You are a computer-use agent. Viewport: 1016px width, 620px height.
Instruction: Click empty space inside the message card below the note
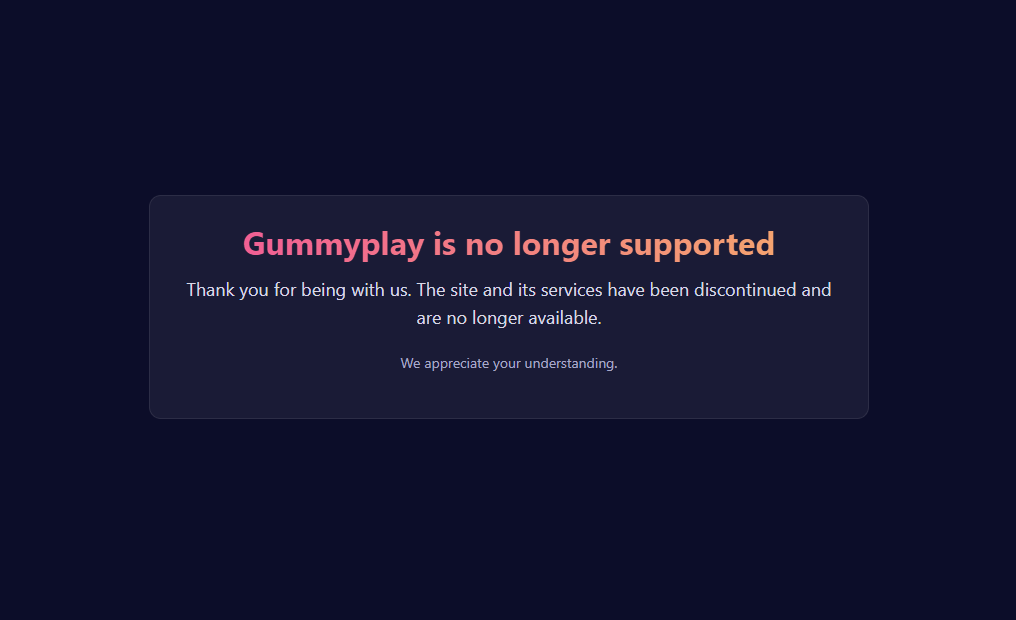pos(509,396)
